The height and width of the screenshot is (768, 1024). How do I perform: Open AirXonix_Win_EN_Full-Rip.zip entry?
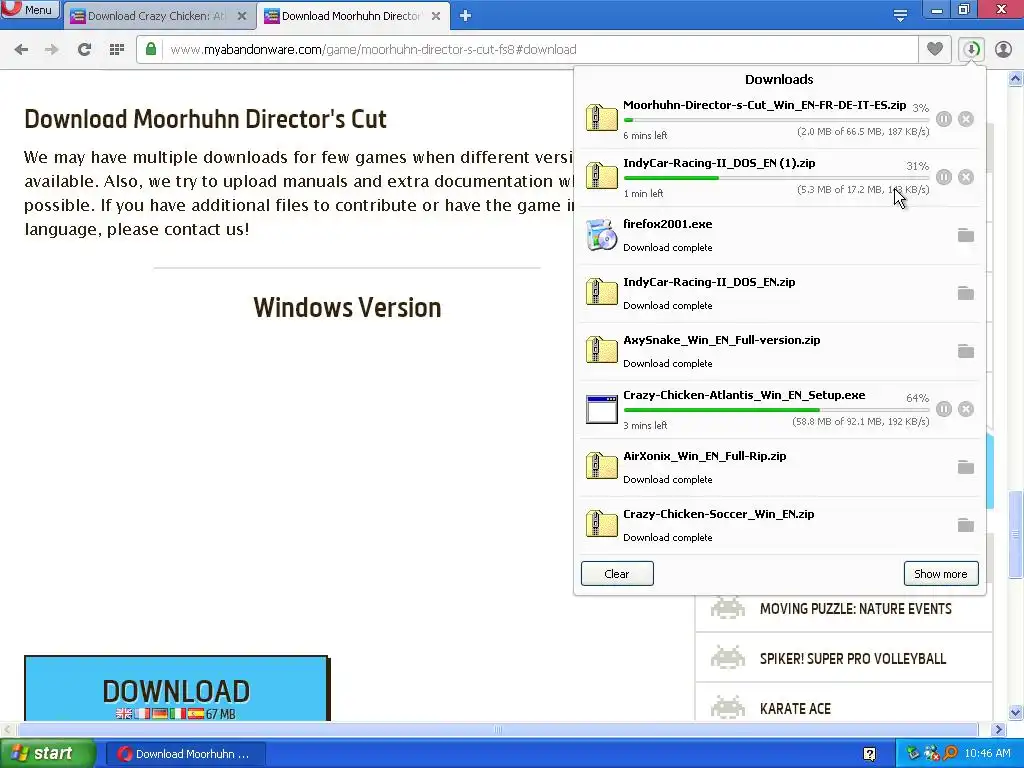781,467
